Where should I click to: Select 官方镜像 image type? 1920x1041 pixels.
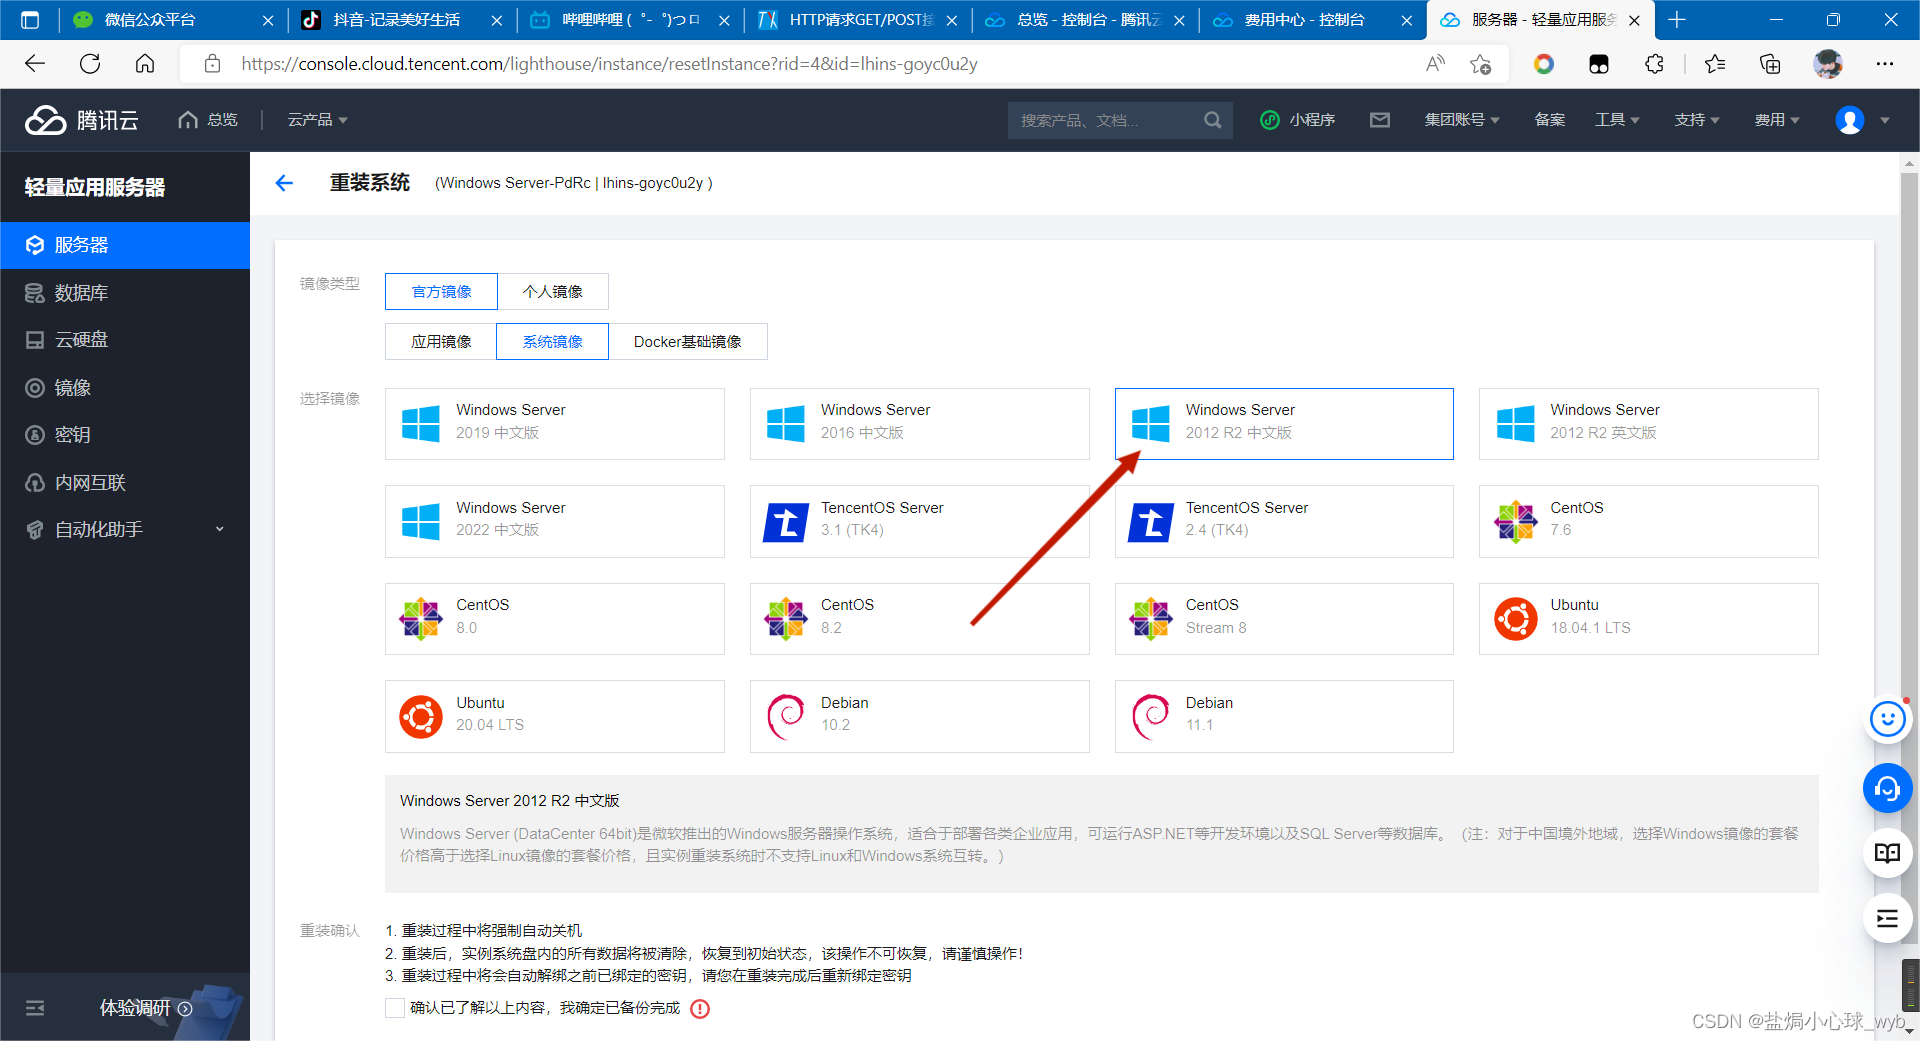(x=441, y=291)
